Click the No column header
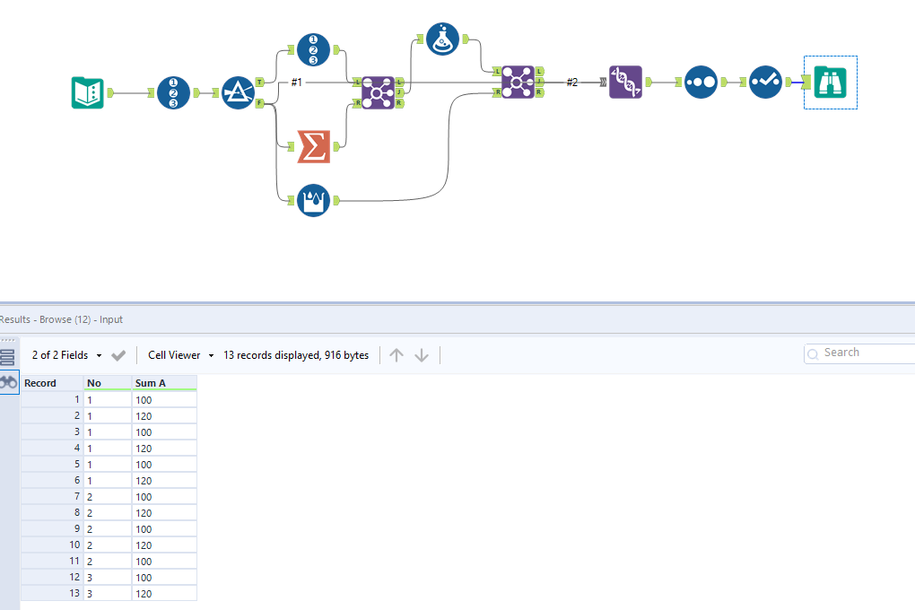 tap(108, 383)
